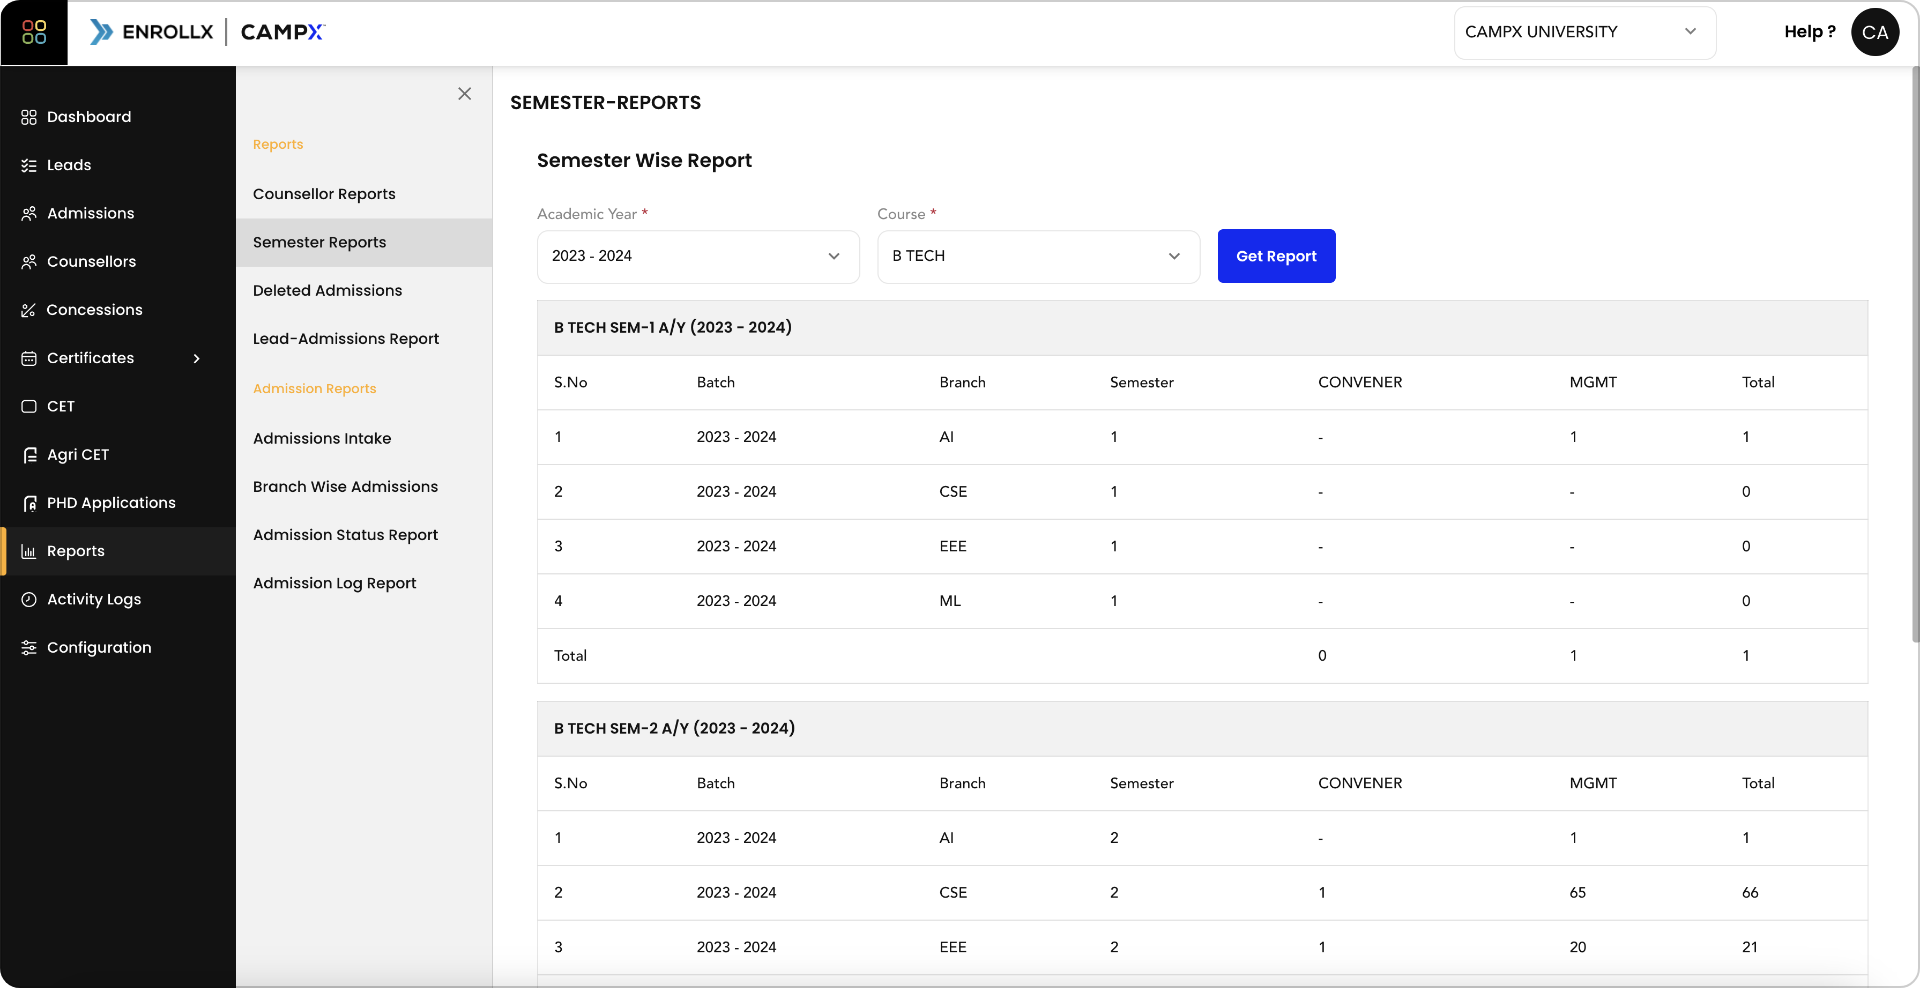This screenshot has width=1920, height=988.
Task: Click the MGMT value 65 in SEM-2
Action: coord(1578,892)
